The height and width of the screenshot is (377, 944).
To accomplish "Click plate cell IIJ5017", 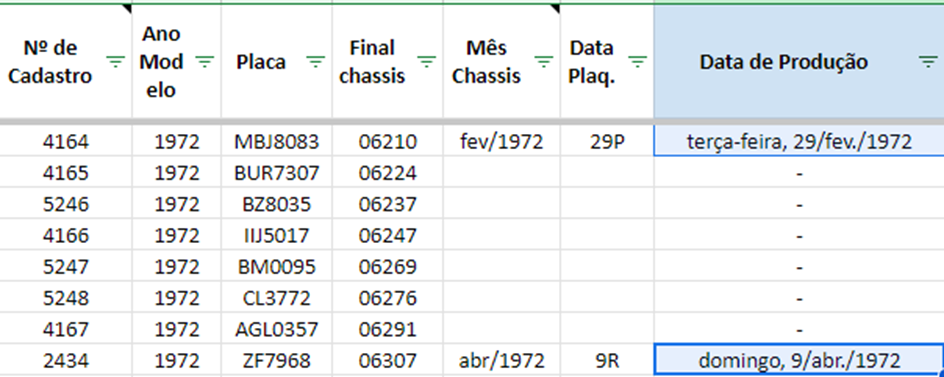I will point(276,235).
